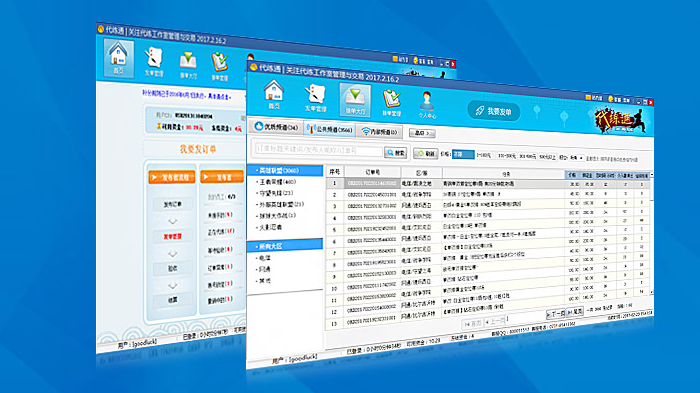Select 其他 in the region list

click(264, 280)
